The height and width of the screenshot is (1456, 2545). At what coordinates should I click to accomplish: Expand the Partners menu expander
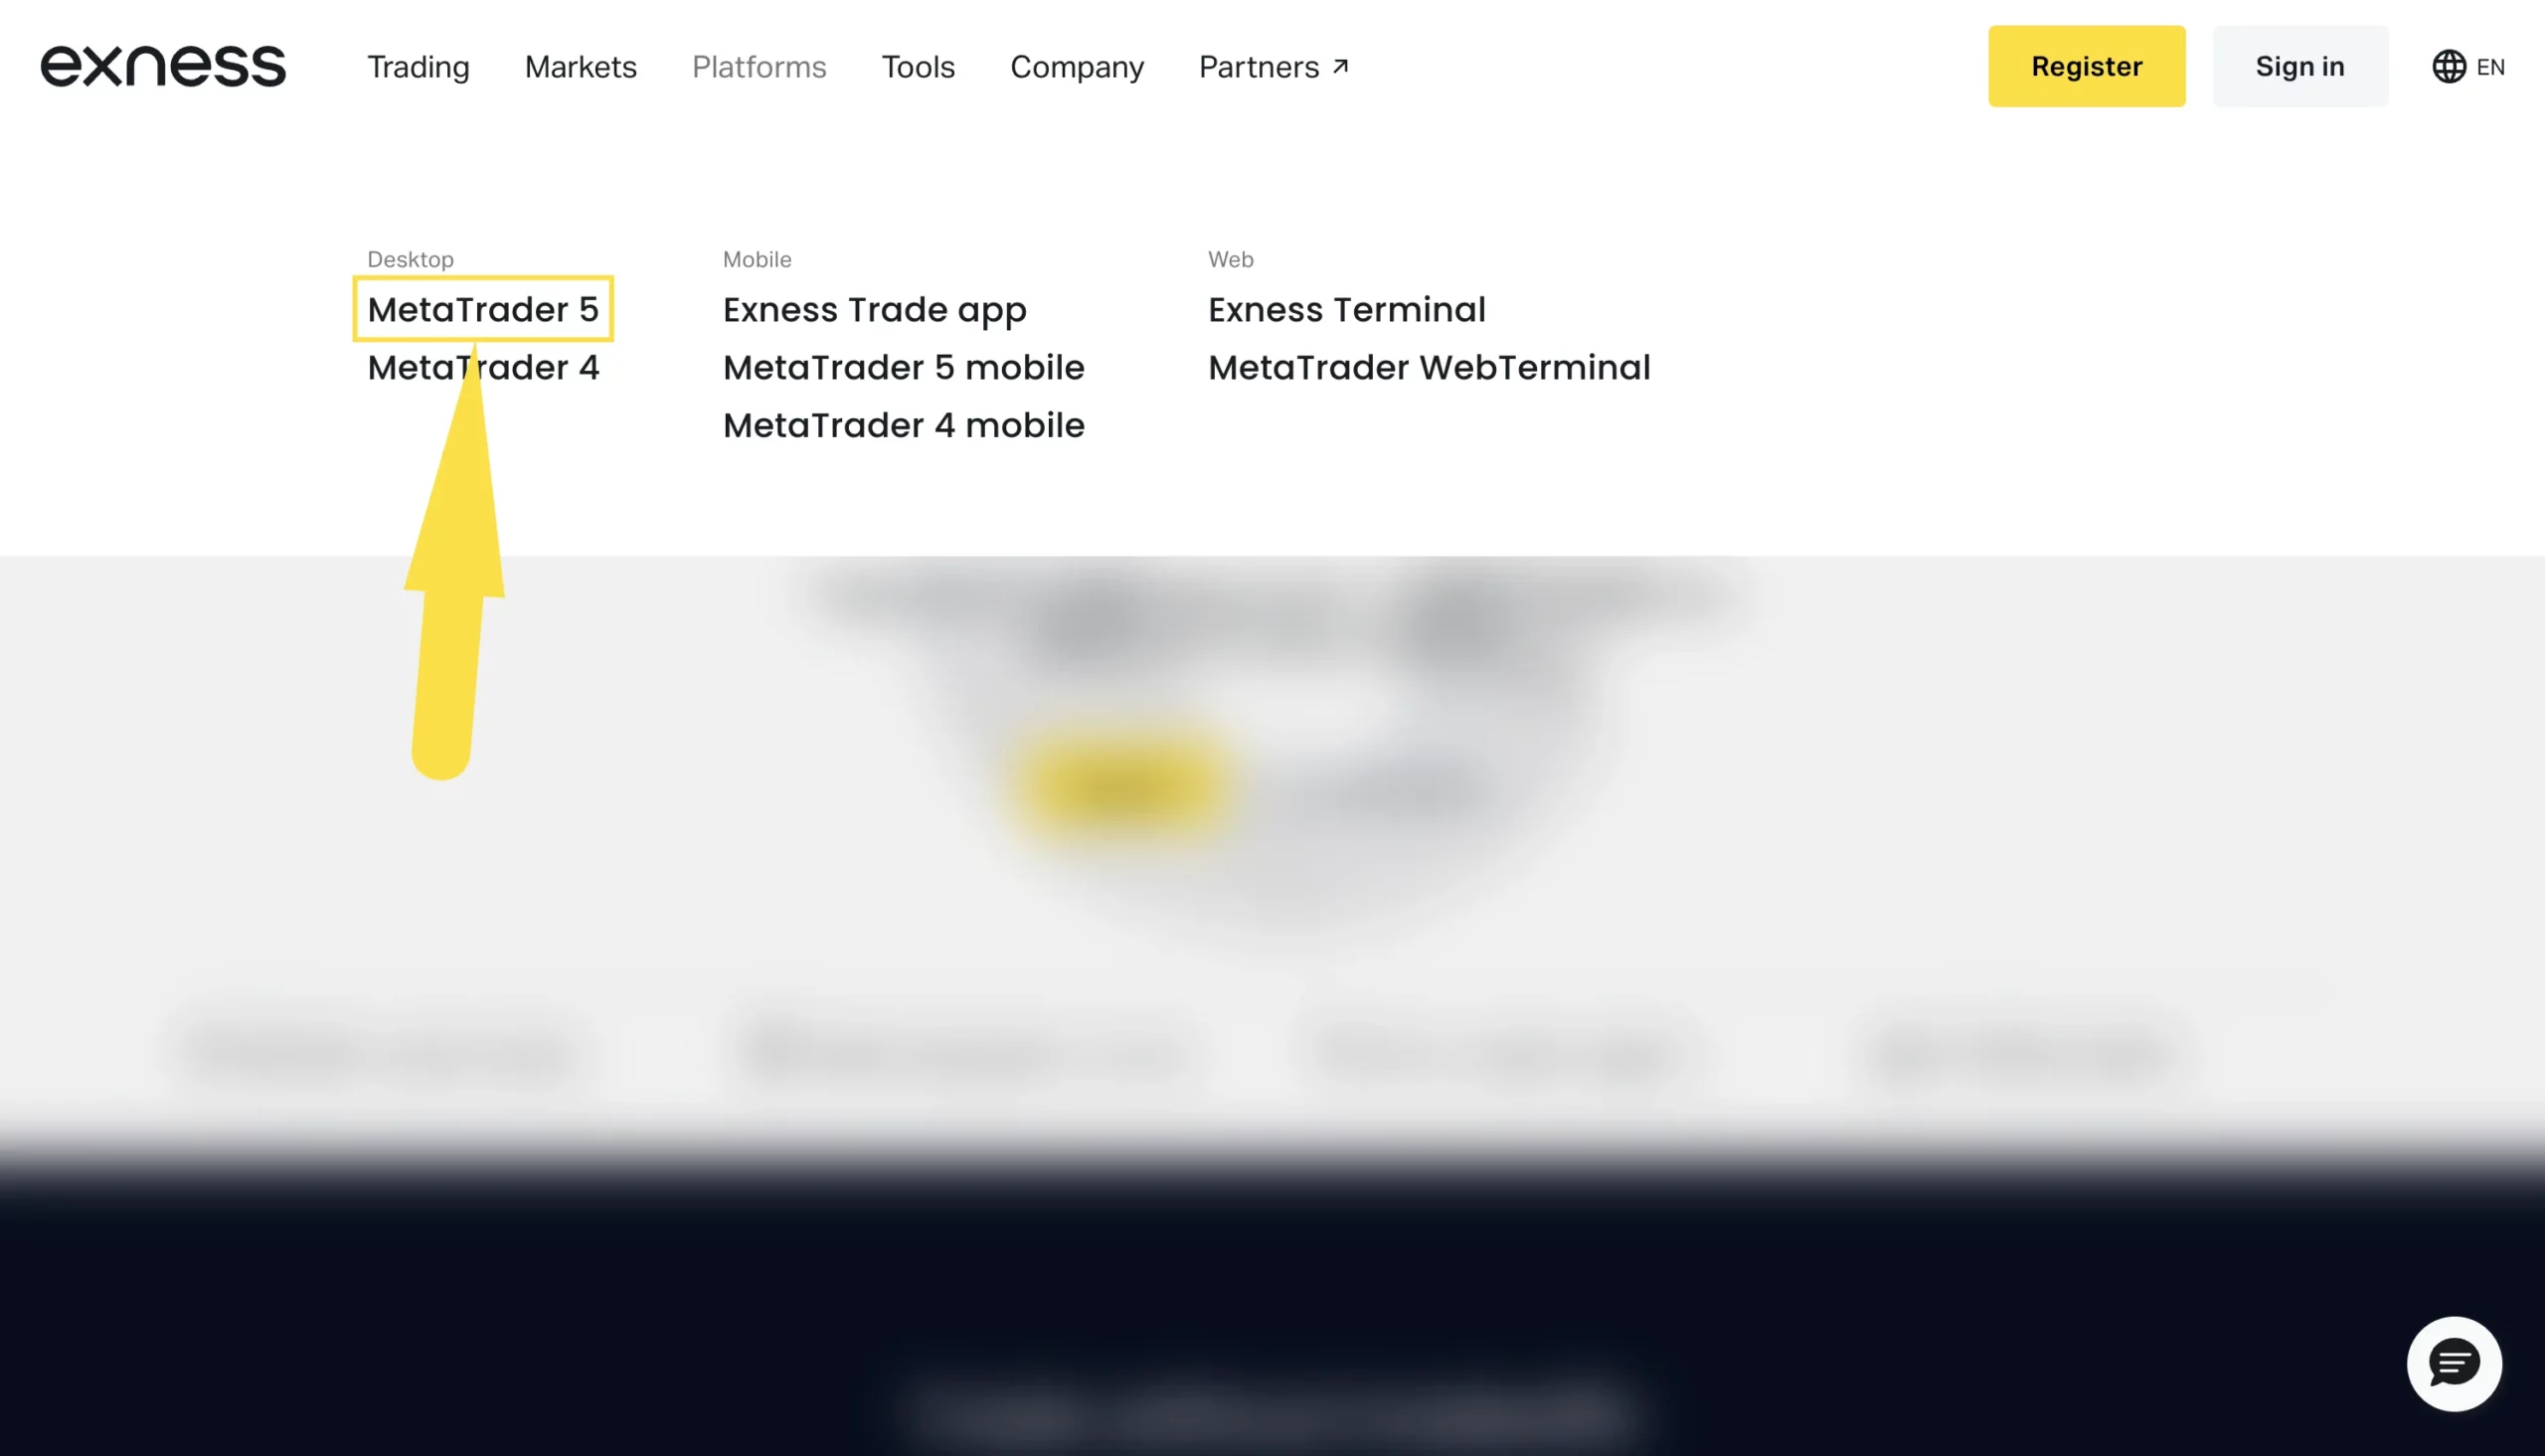tap(1274, 67)
